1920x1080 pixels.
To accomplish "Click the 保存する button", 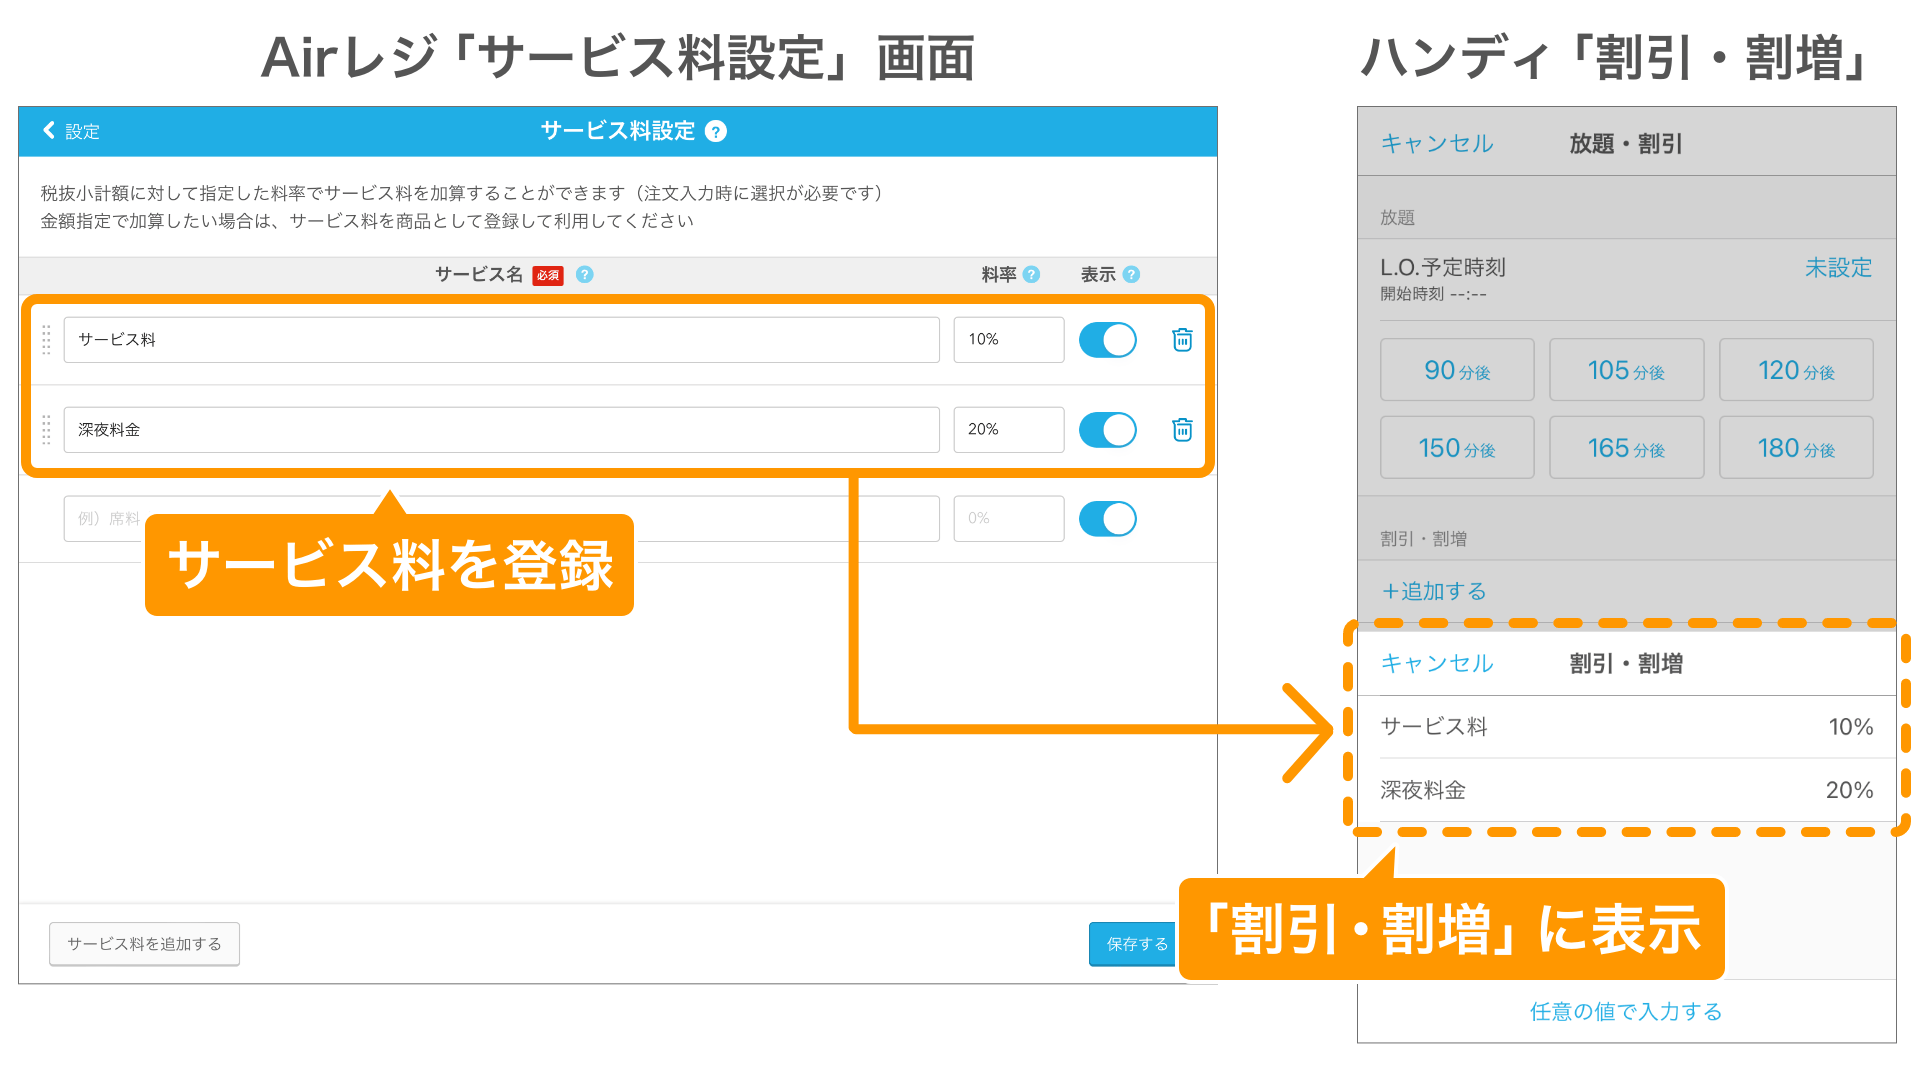I will [1135, 944].
